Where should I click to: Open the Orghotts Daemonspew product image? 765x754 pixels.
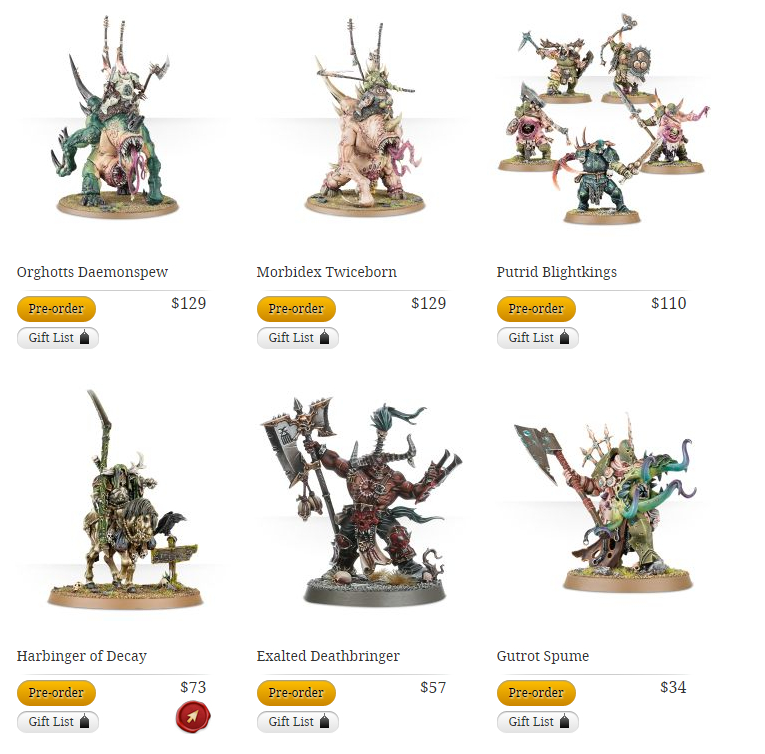coord(116,117)
